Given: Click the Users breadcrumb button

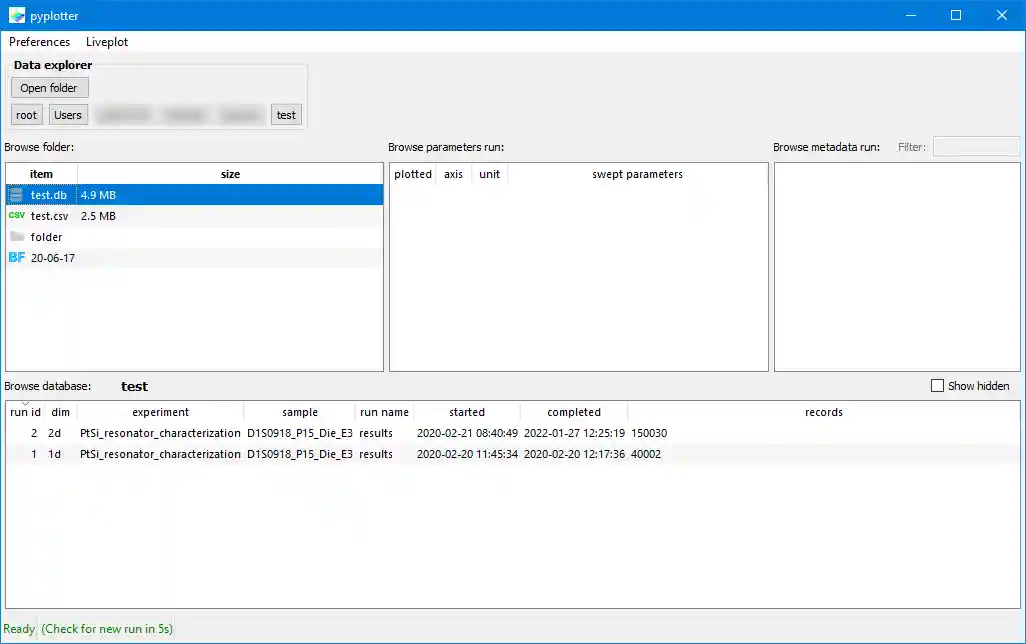Looking at the screenshot, I should point(67,114).
